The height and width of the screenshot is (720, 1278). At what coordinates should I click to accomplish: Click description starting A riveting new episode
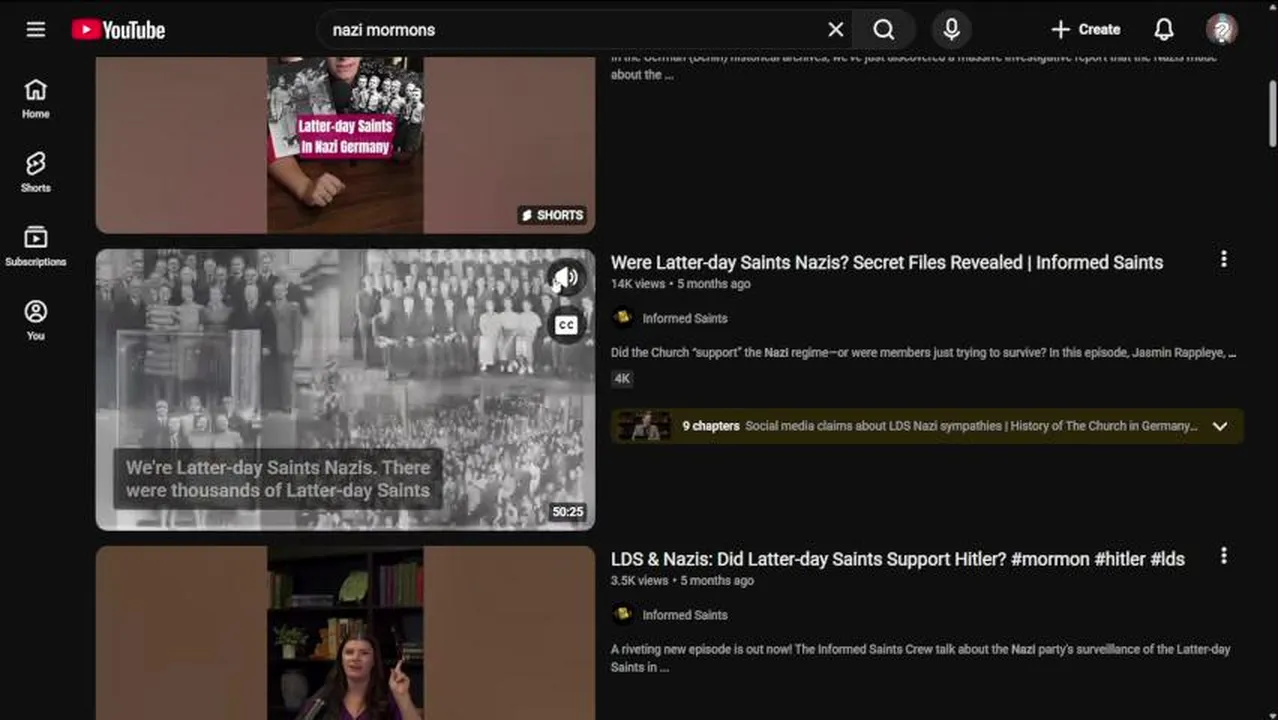coord(920,658)
